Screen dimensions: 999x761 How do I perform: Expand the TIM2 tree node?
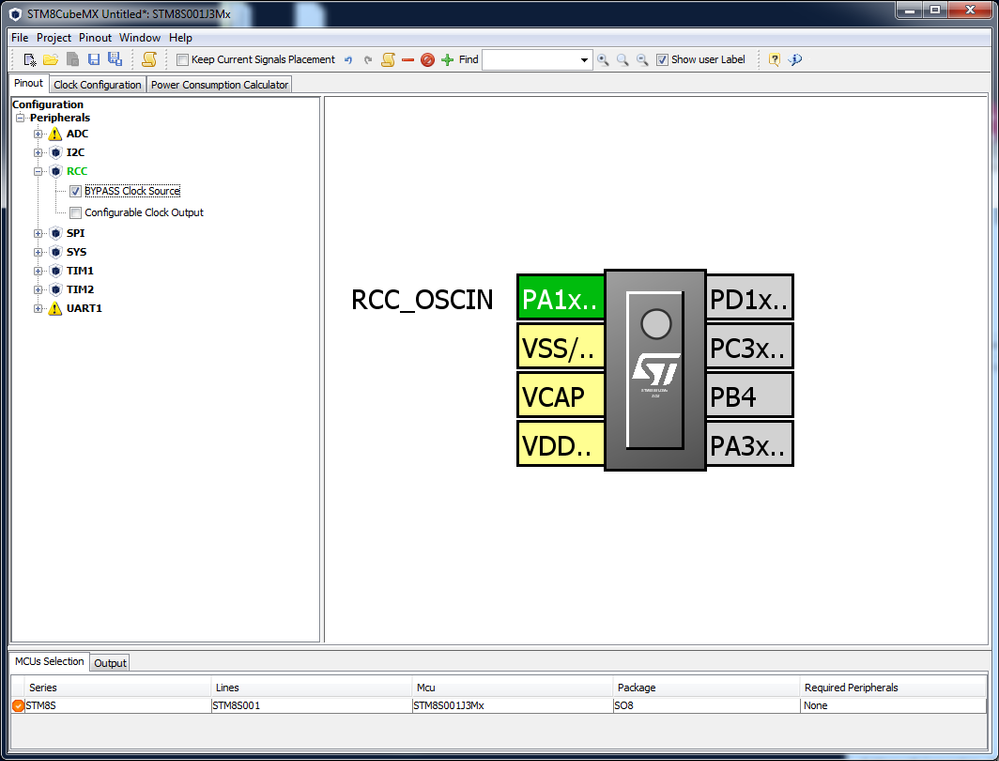point(38,289)
